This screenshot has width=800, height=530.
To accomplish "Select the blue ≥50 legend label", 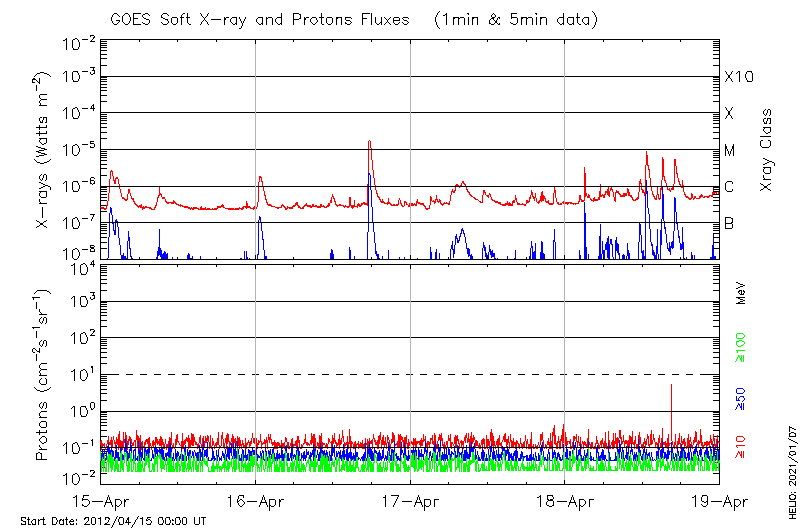I will [741, 398].
